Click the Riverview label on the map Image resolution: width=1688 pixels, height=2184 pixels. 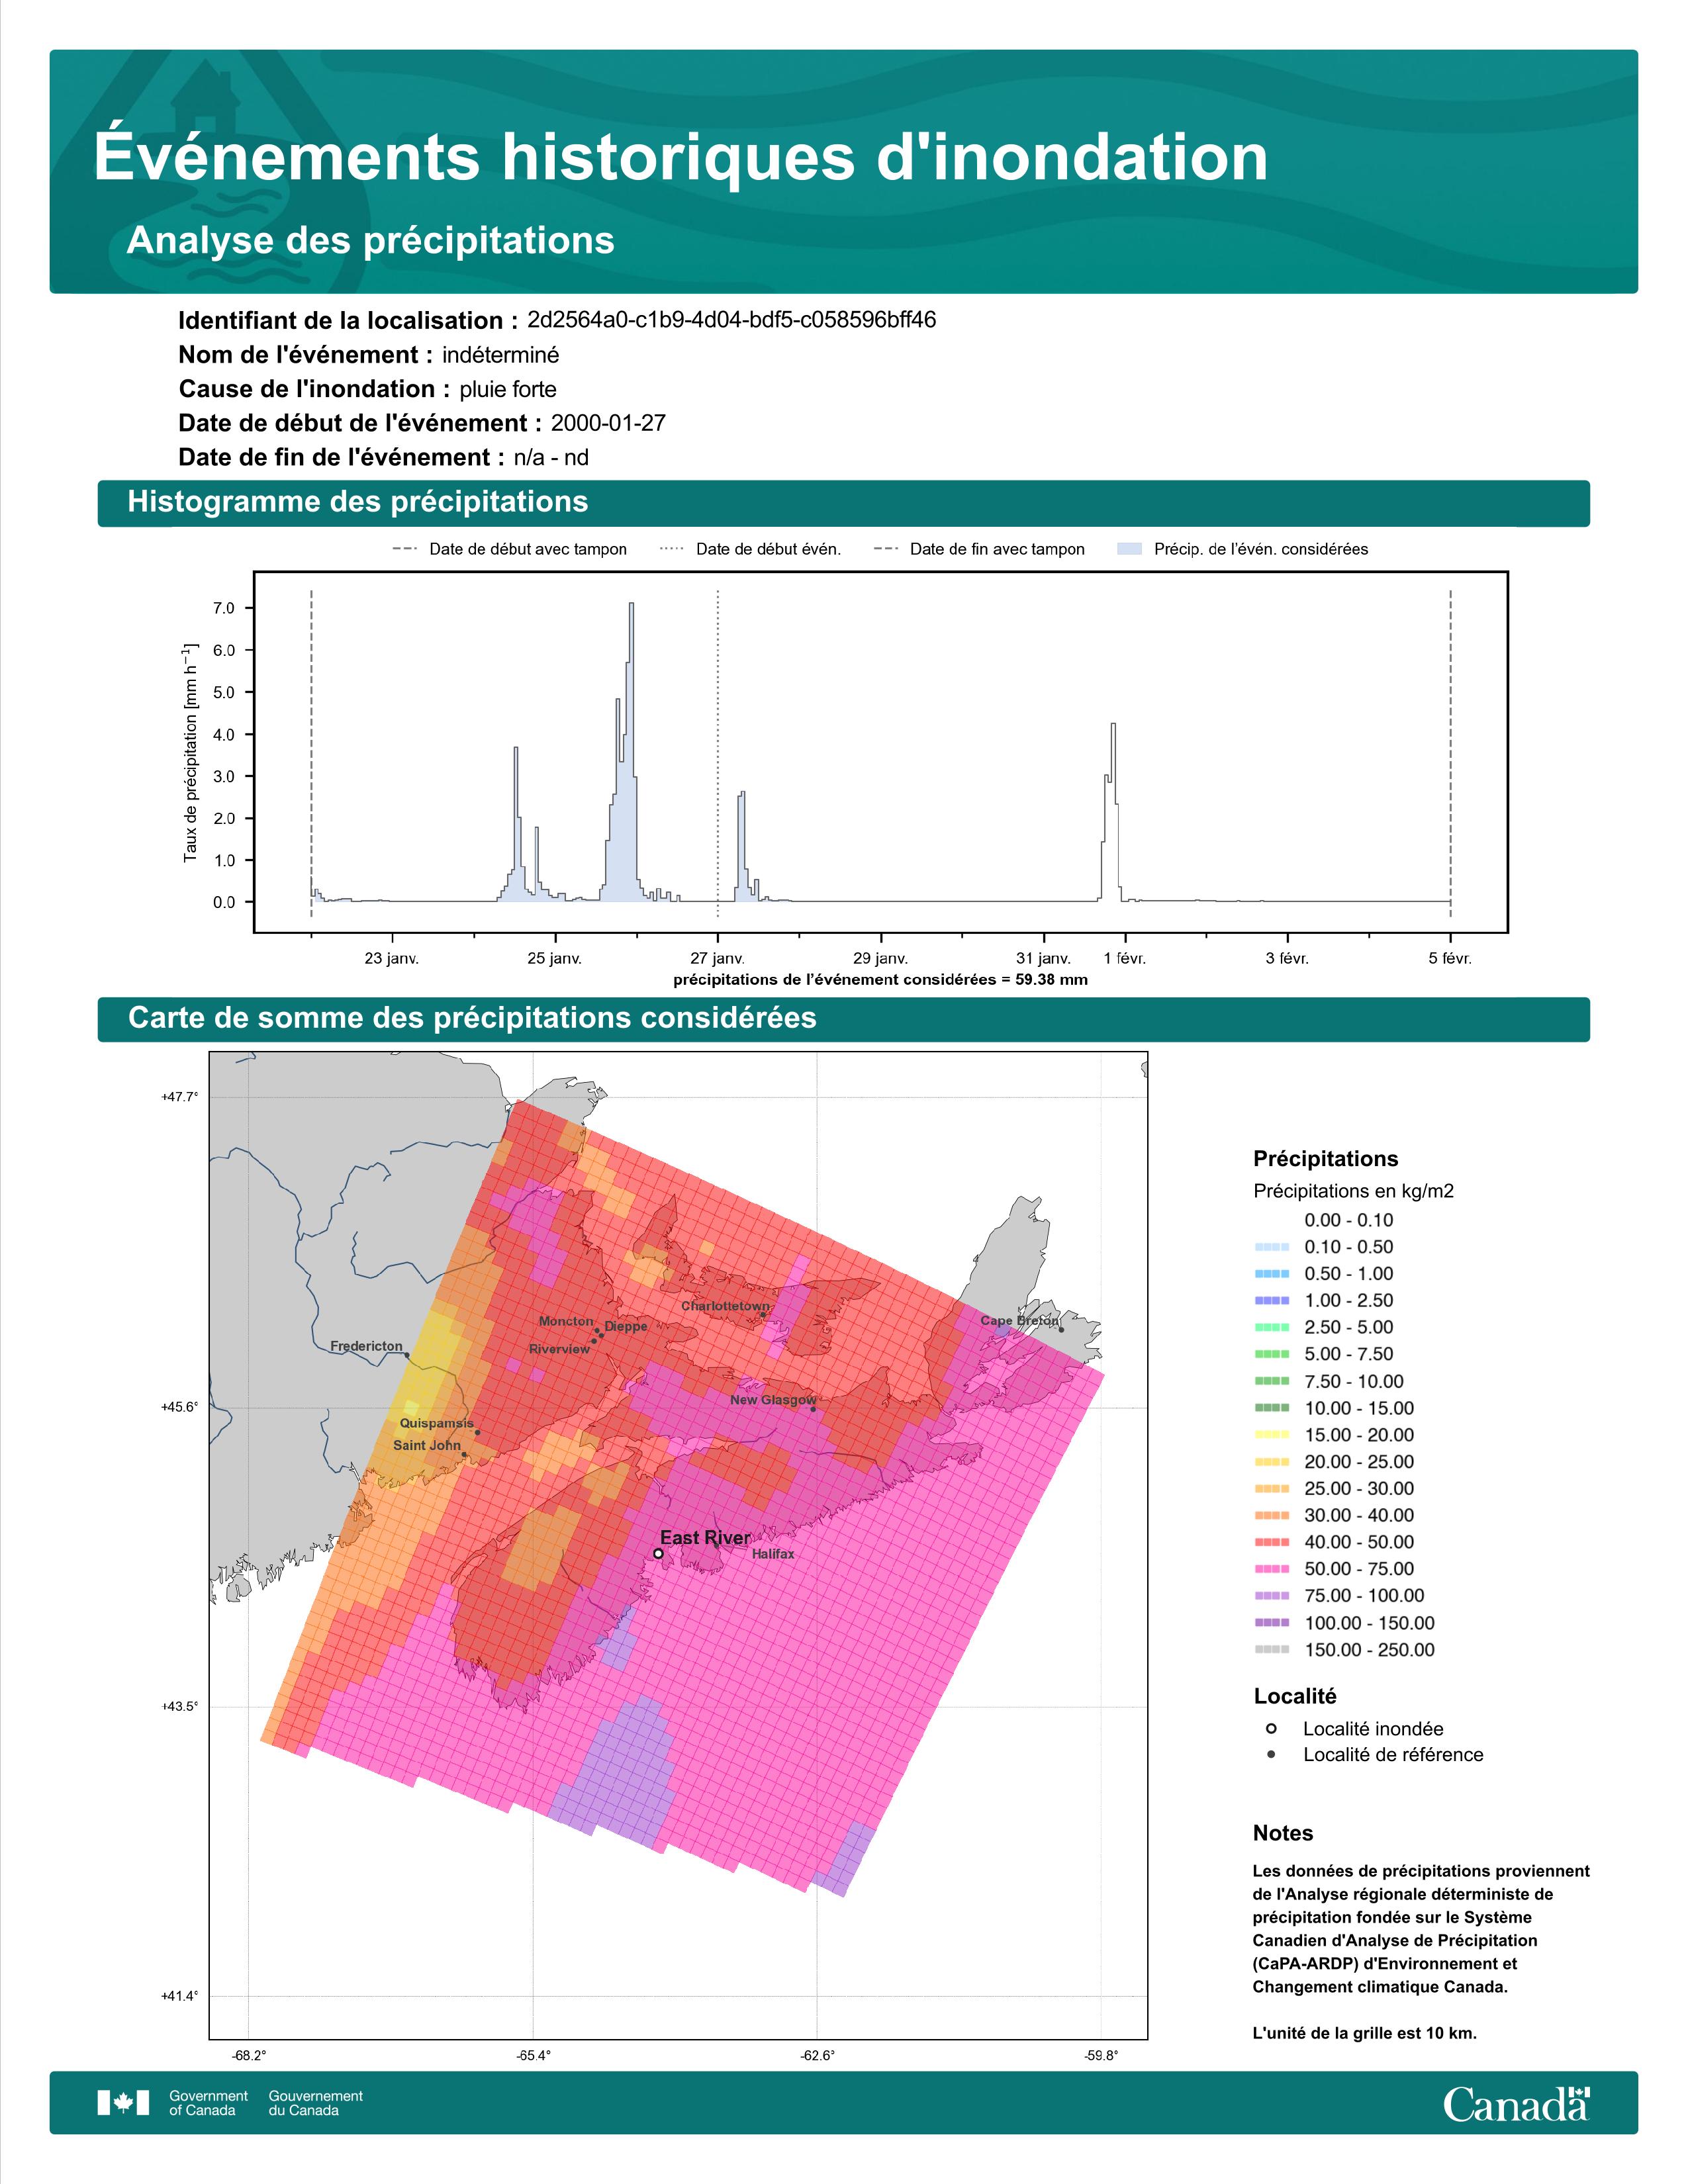(559, 1349)
